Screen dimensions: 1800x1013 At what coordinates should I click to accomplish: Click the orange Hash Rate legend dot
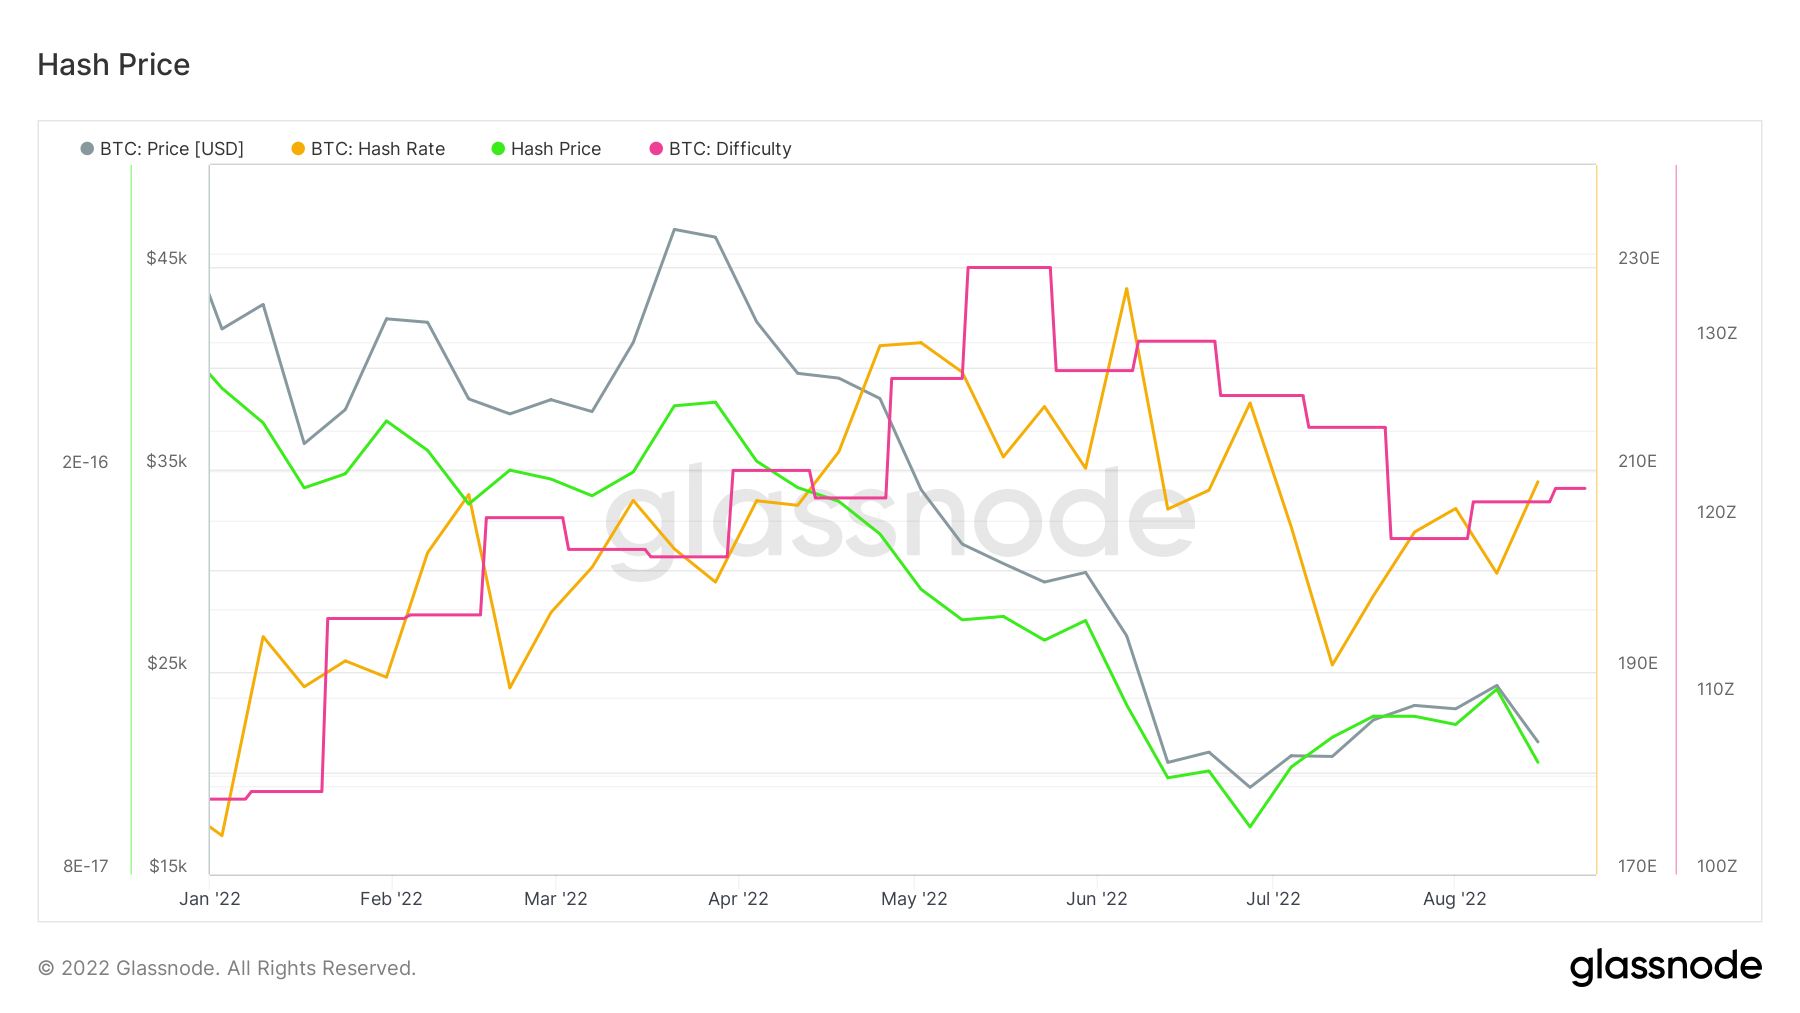tap(298, 149)
